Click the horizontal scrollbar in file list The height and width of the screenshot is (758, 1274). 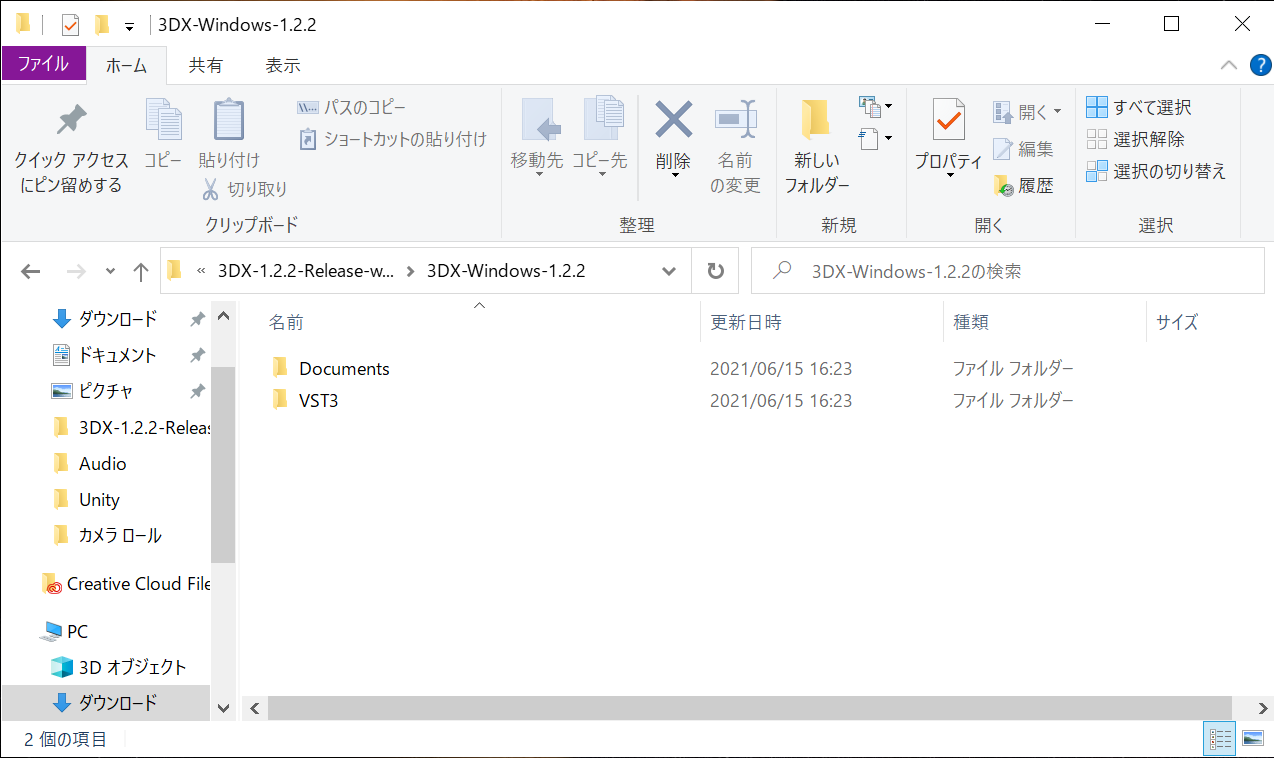tap(750, 708)
